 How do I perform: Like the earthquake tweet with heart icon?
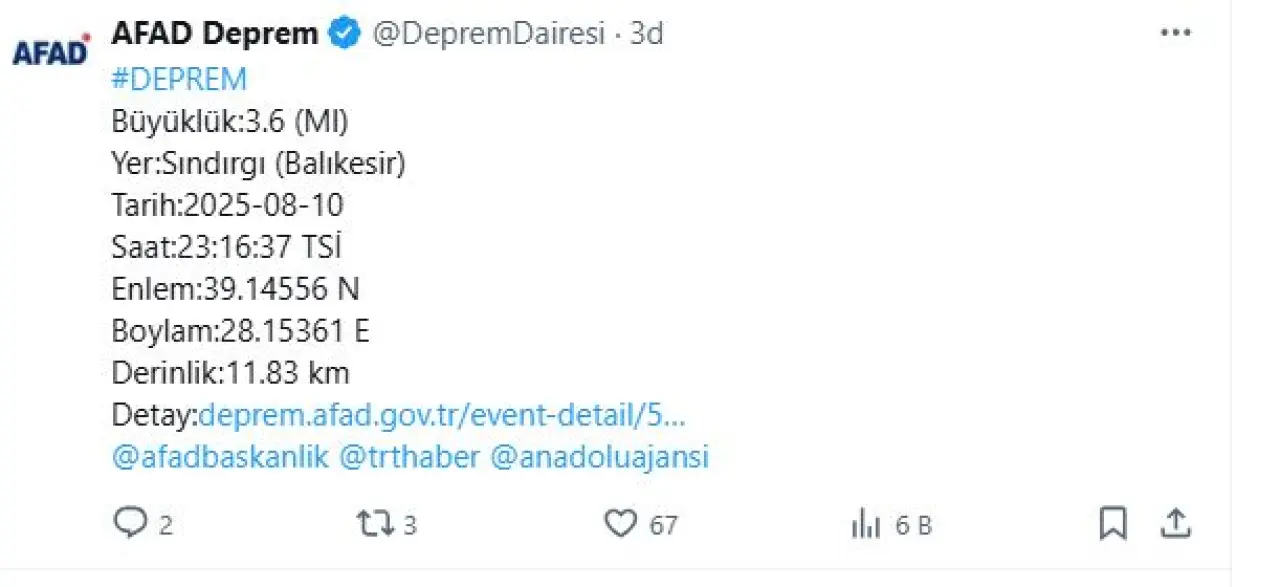coord(621,523)
